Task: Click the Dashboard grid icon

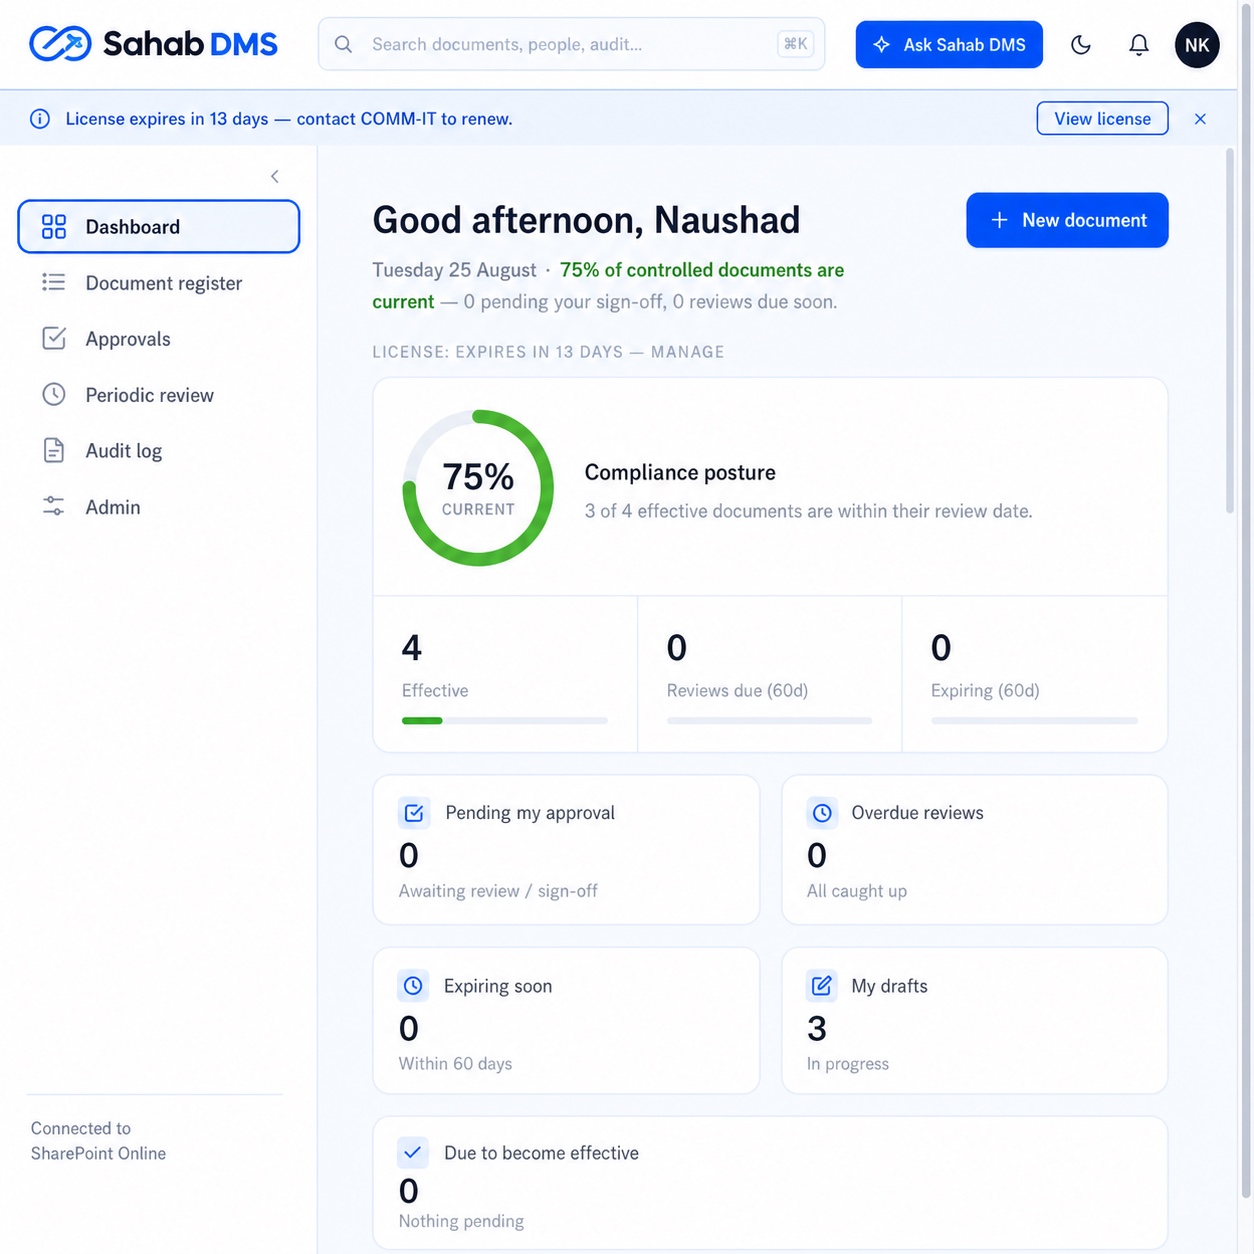Action: (x=54, y=227)
